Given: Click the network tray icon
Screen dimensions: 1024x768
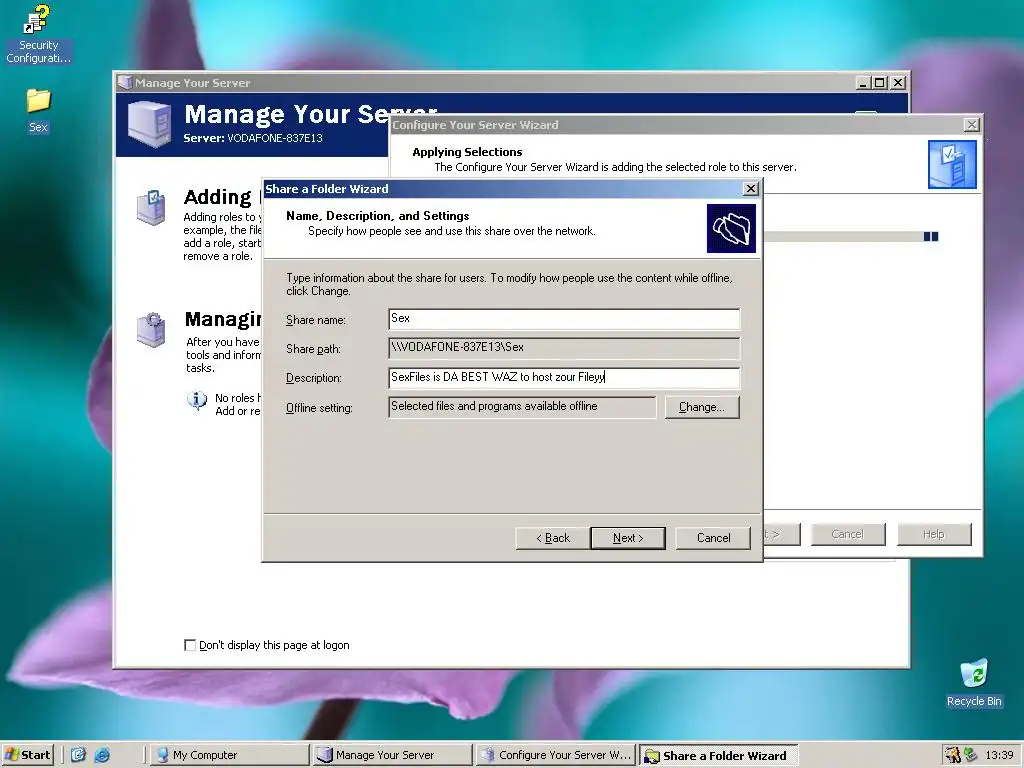Looking at the screenshot, I should coord(970,755).
